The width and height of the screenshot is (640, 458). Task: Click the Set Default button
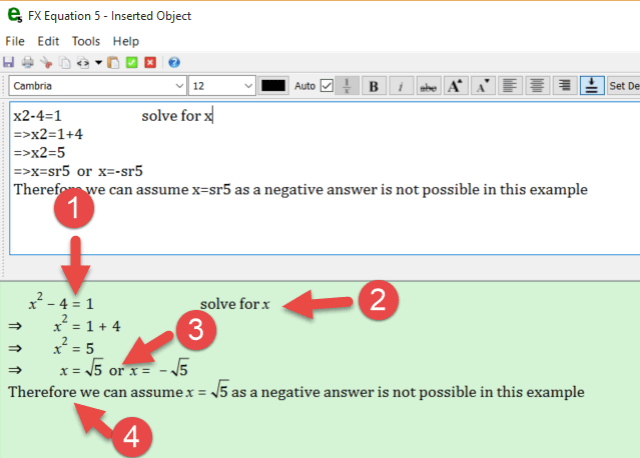(624, 86)
